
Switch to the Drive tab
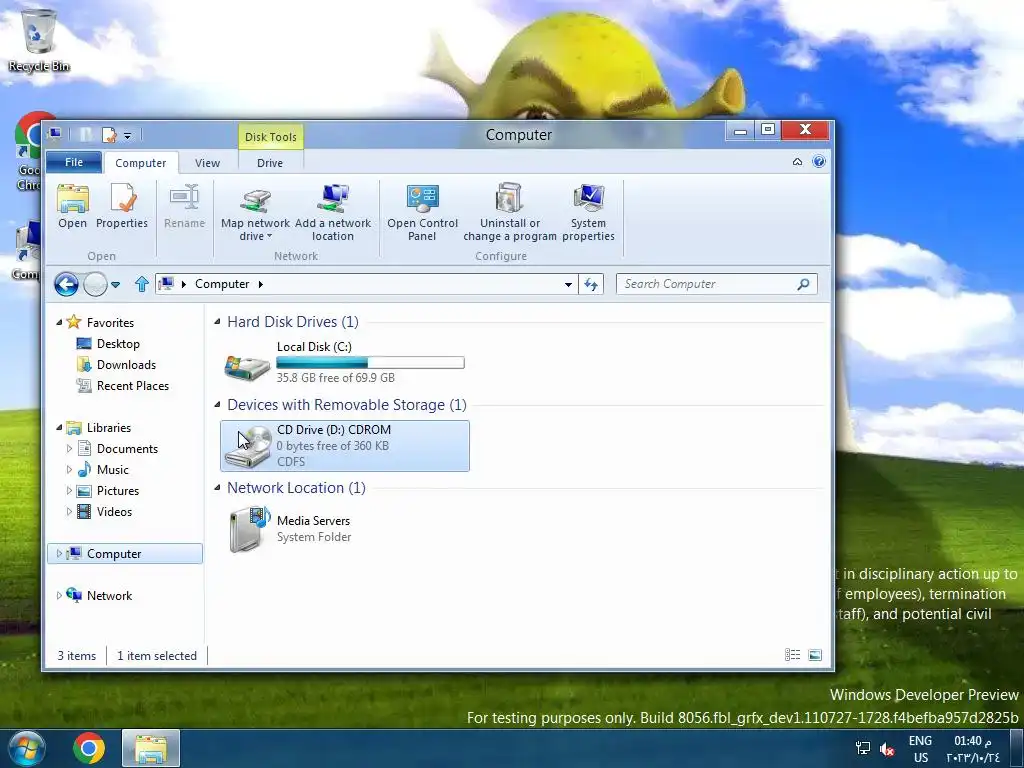pyautogui.click(x=270, y=163)
